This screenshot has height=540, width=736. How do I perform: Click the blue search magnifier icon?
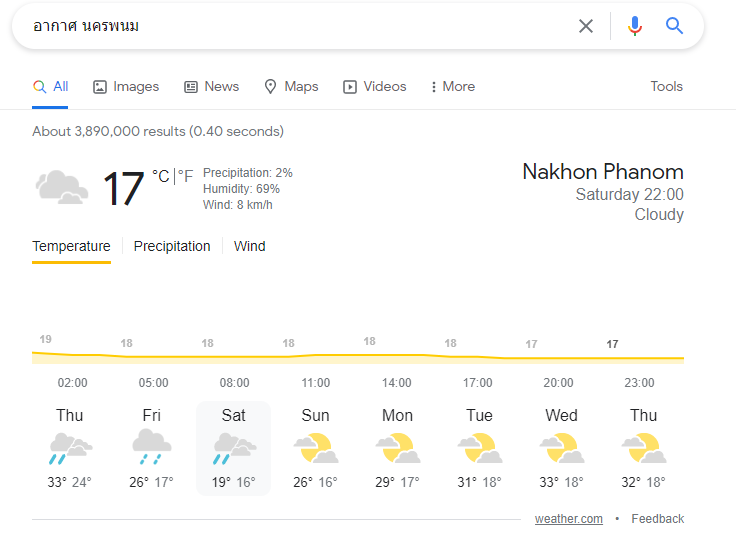[x=675, y=26]
